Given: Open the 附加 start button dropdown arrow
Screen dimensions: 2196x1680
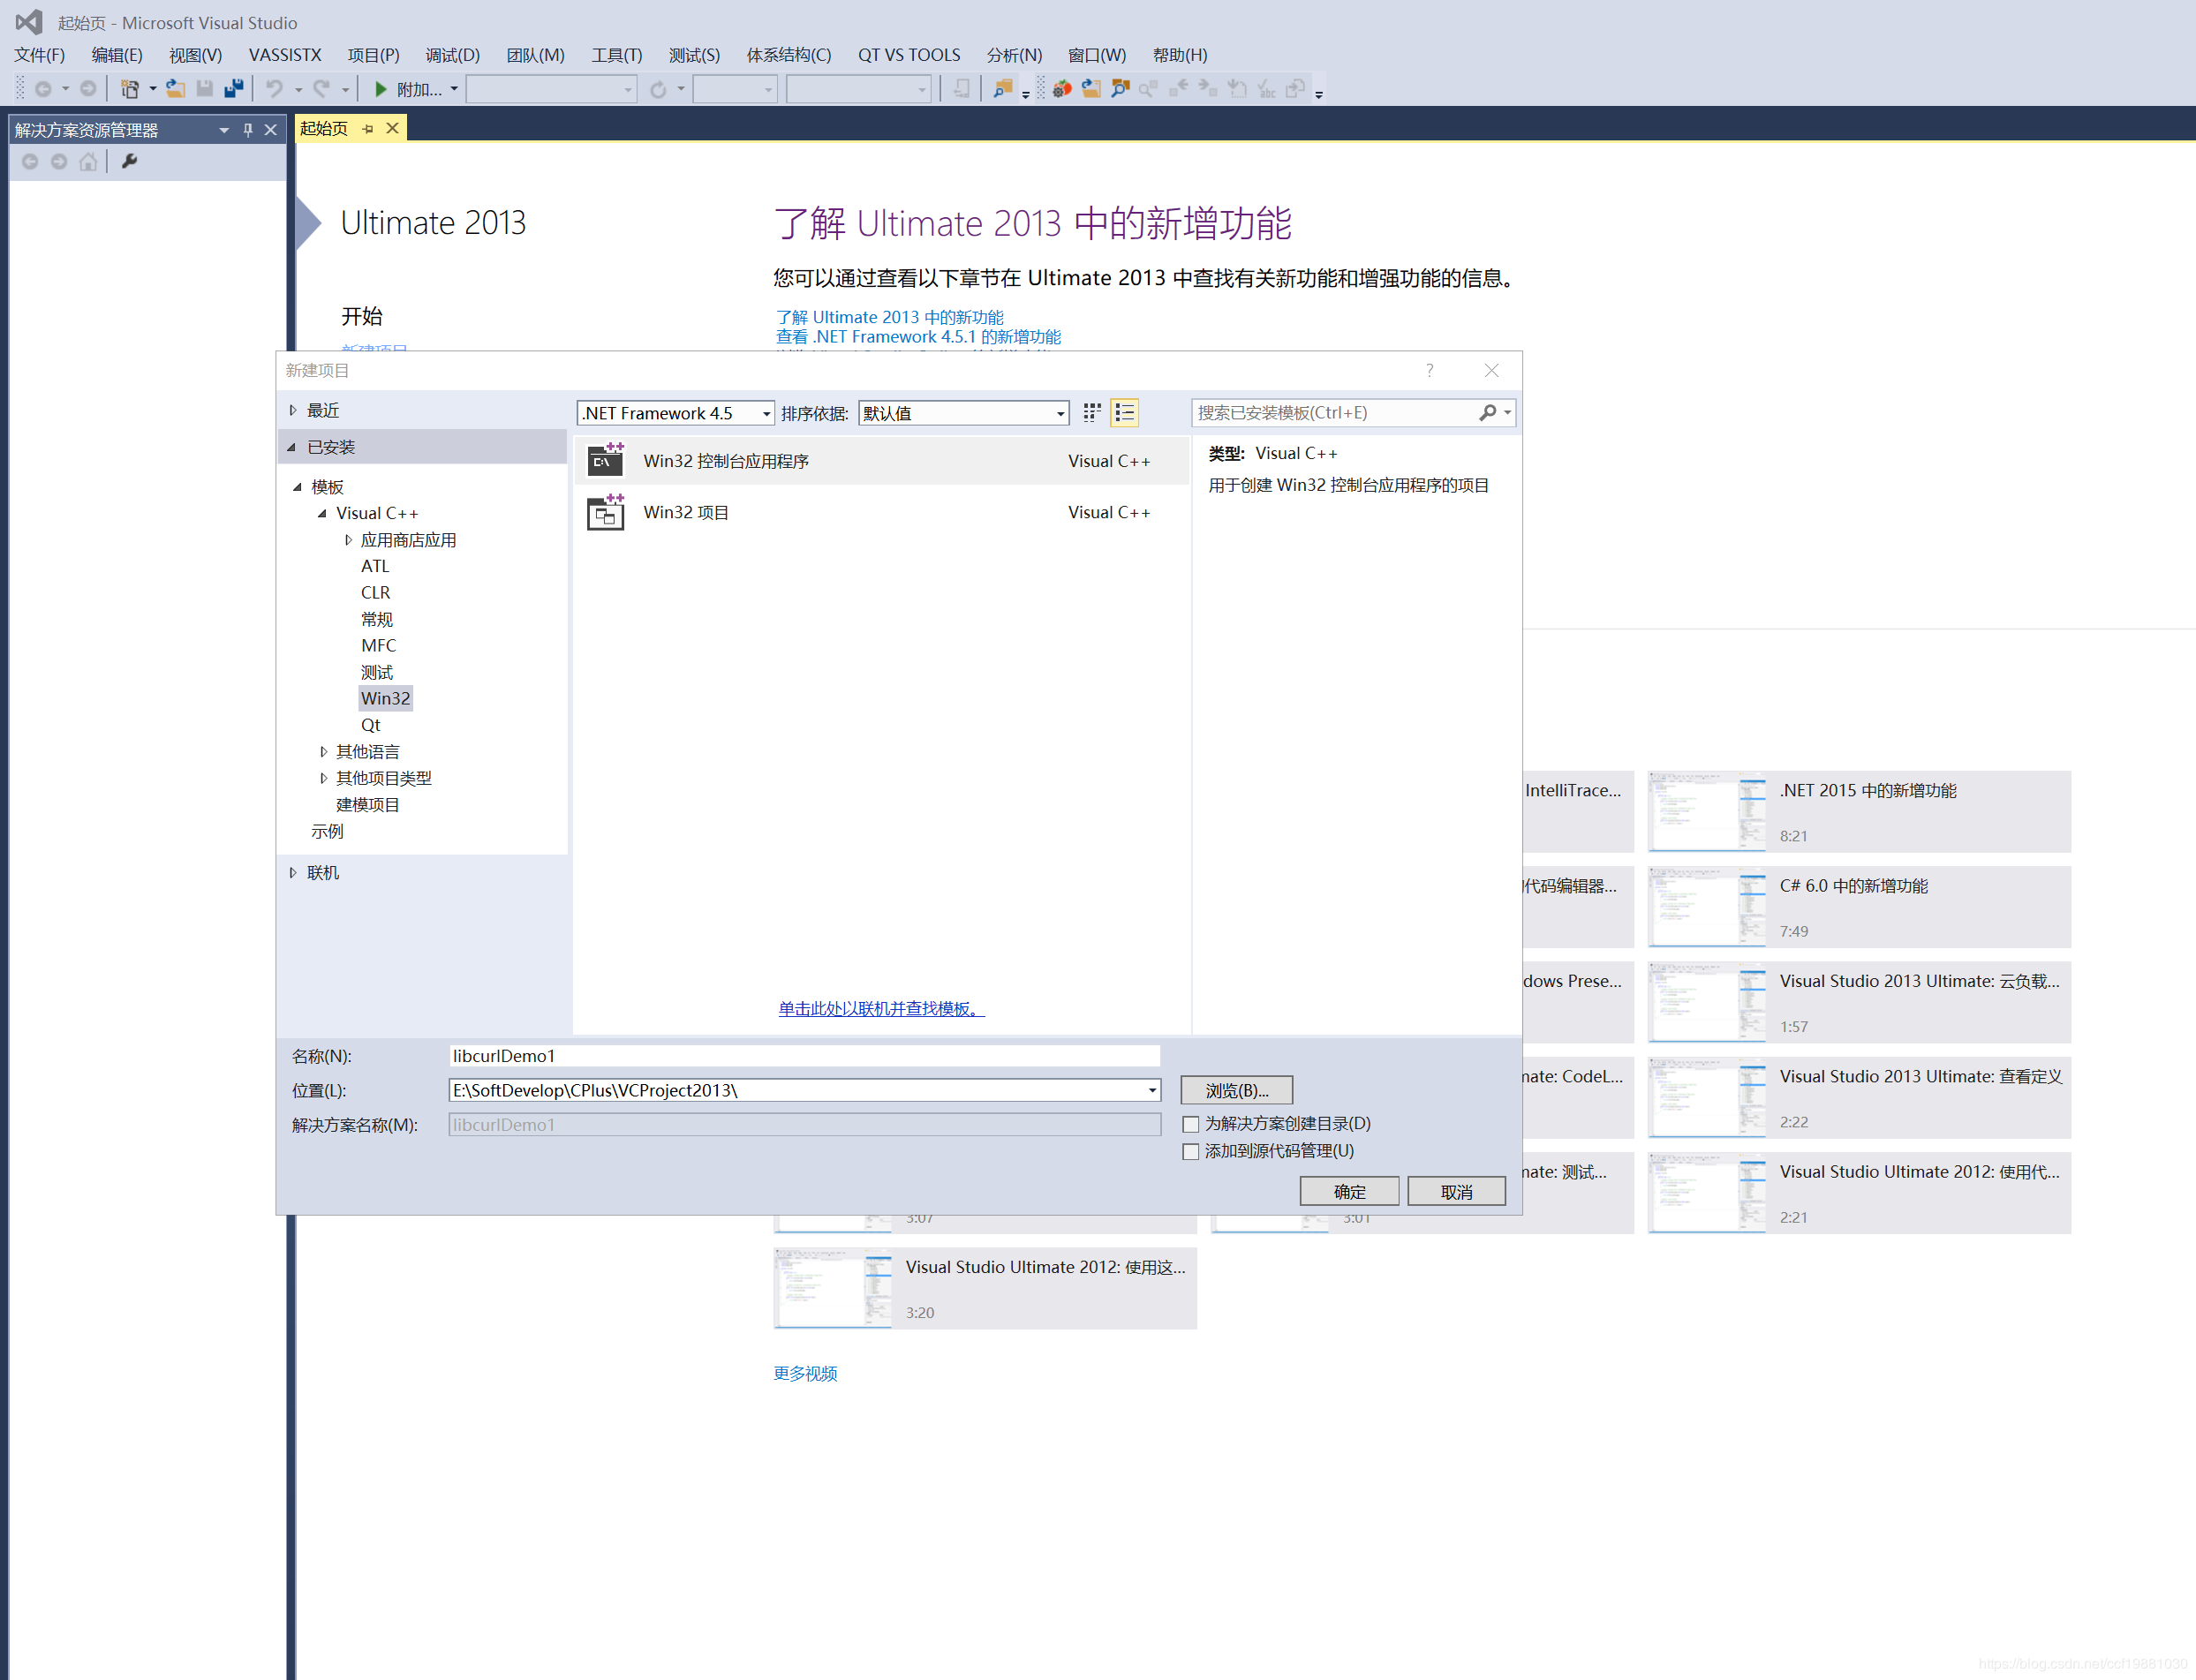Looking at the screenshot, I should click(x=454, y=89).
